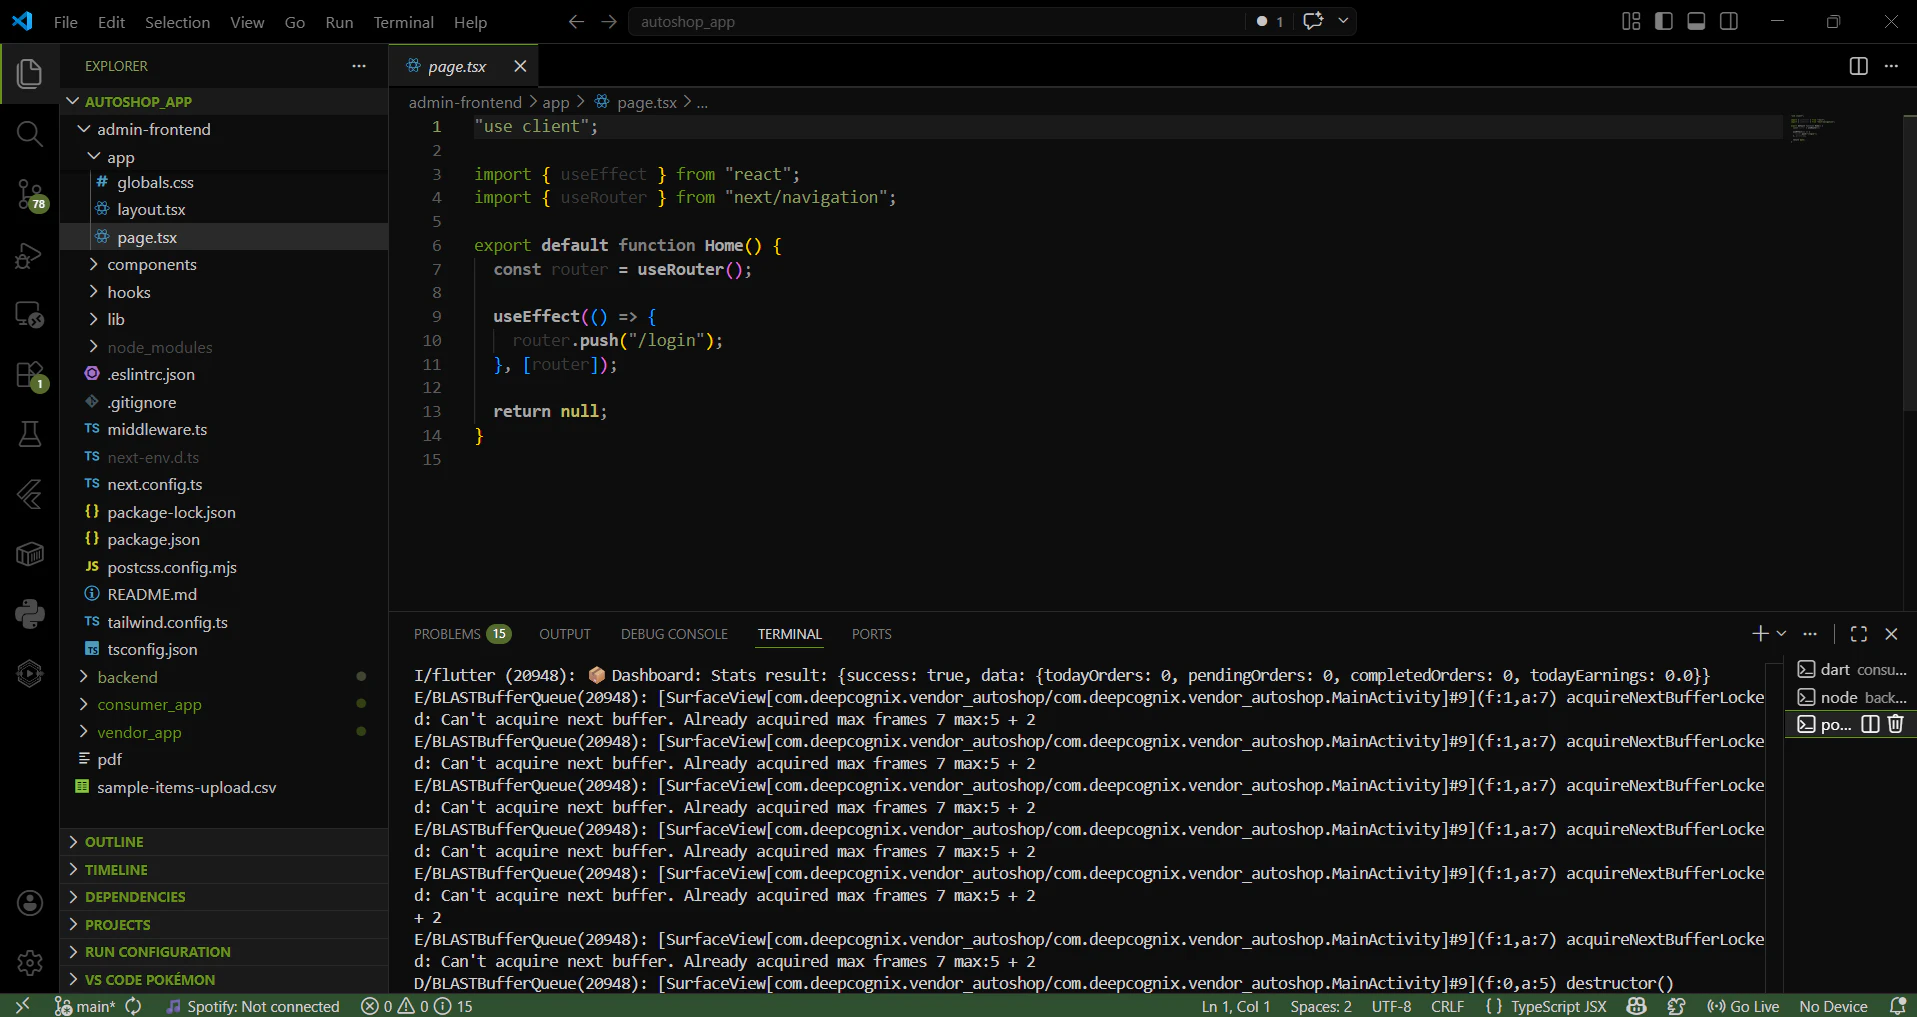Open the Remote Explorer icon
Image resolution: width=1917 pixels, height=1017 pixels.
[29, 315]
